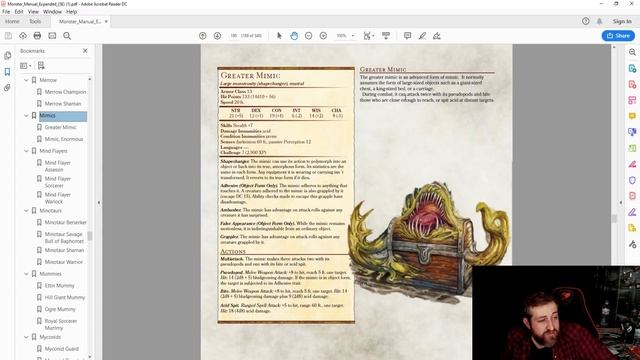Image resolution: width=640 pixels, height=360 pixels.
Task: Open the Edit menu
Action: 19,12
